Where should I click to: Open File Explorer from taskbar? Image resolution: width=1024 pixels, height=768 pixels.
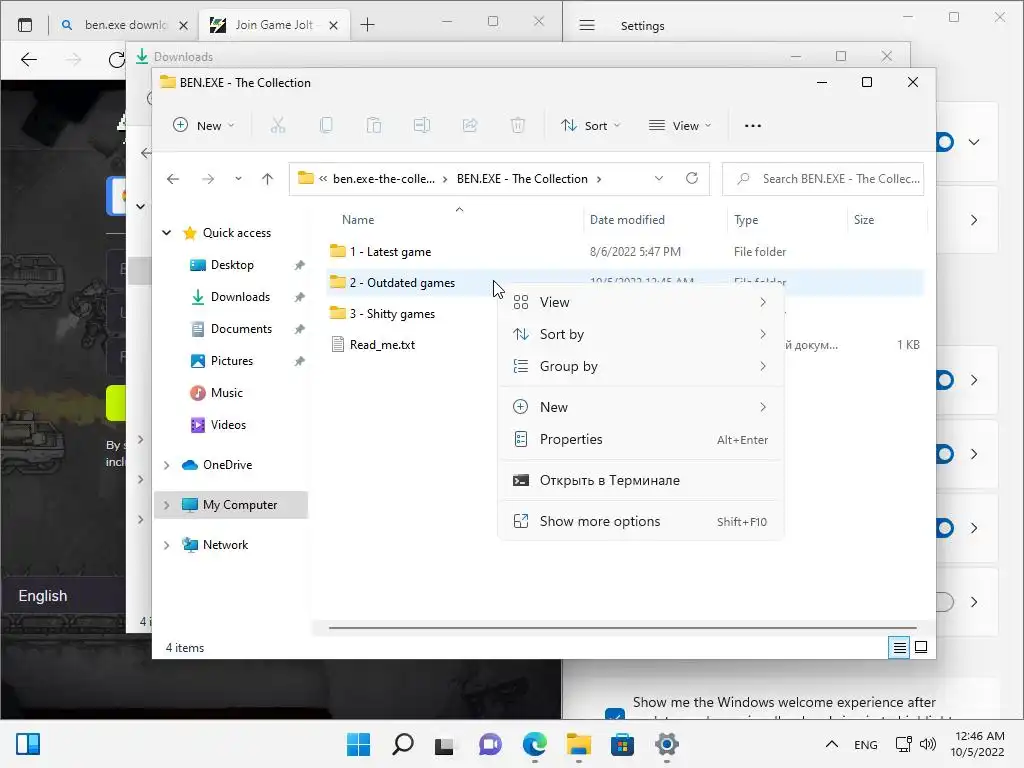[579, 744]
